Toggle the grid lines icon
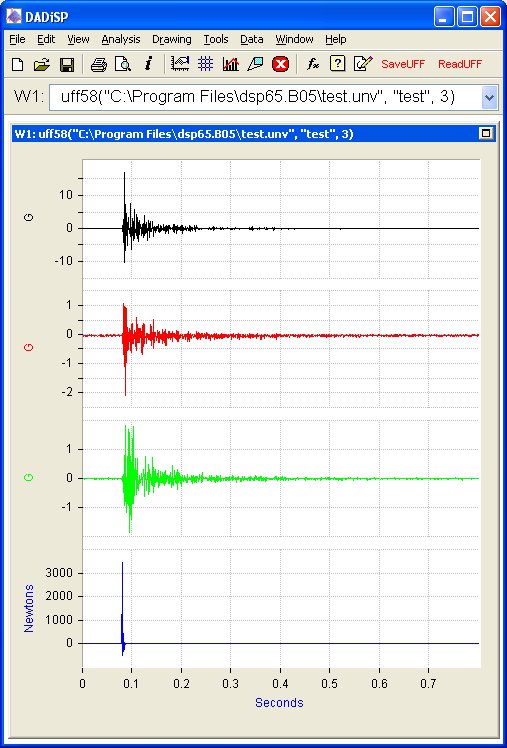This screenshot has height=748, width=507. click(x=205, y=64)
